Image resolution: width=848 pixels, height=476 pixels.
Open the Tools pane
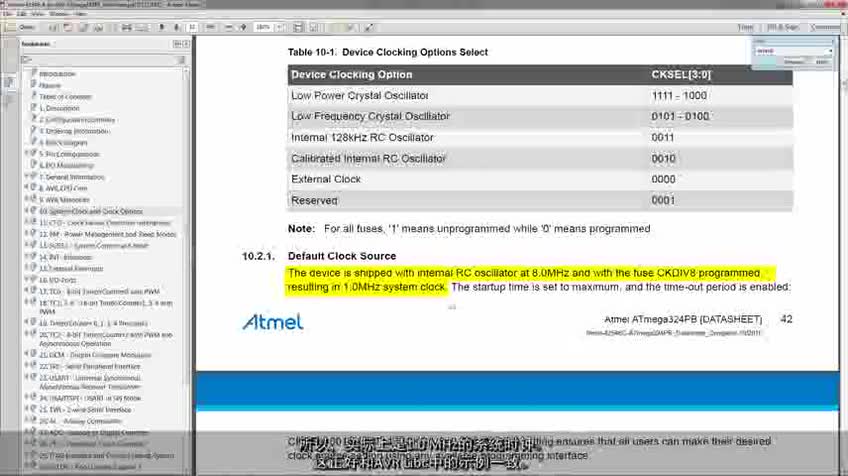[x=746, y=27]
